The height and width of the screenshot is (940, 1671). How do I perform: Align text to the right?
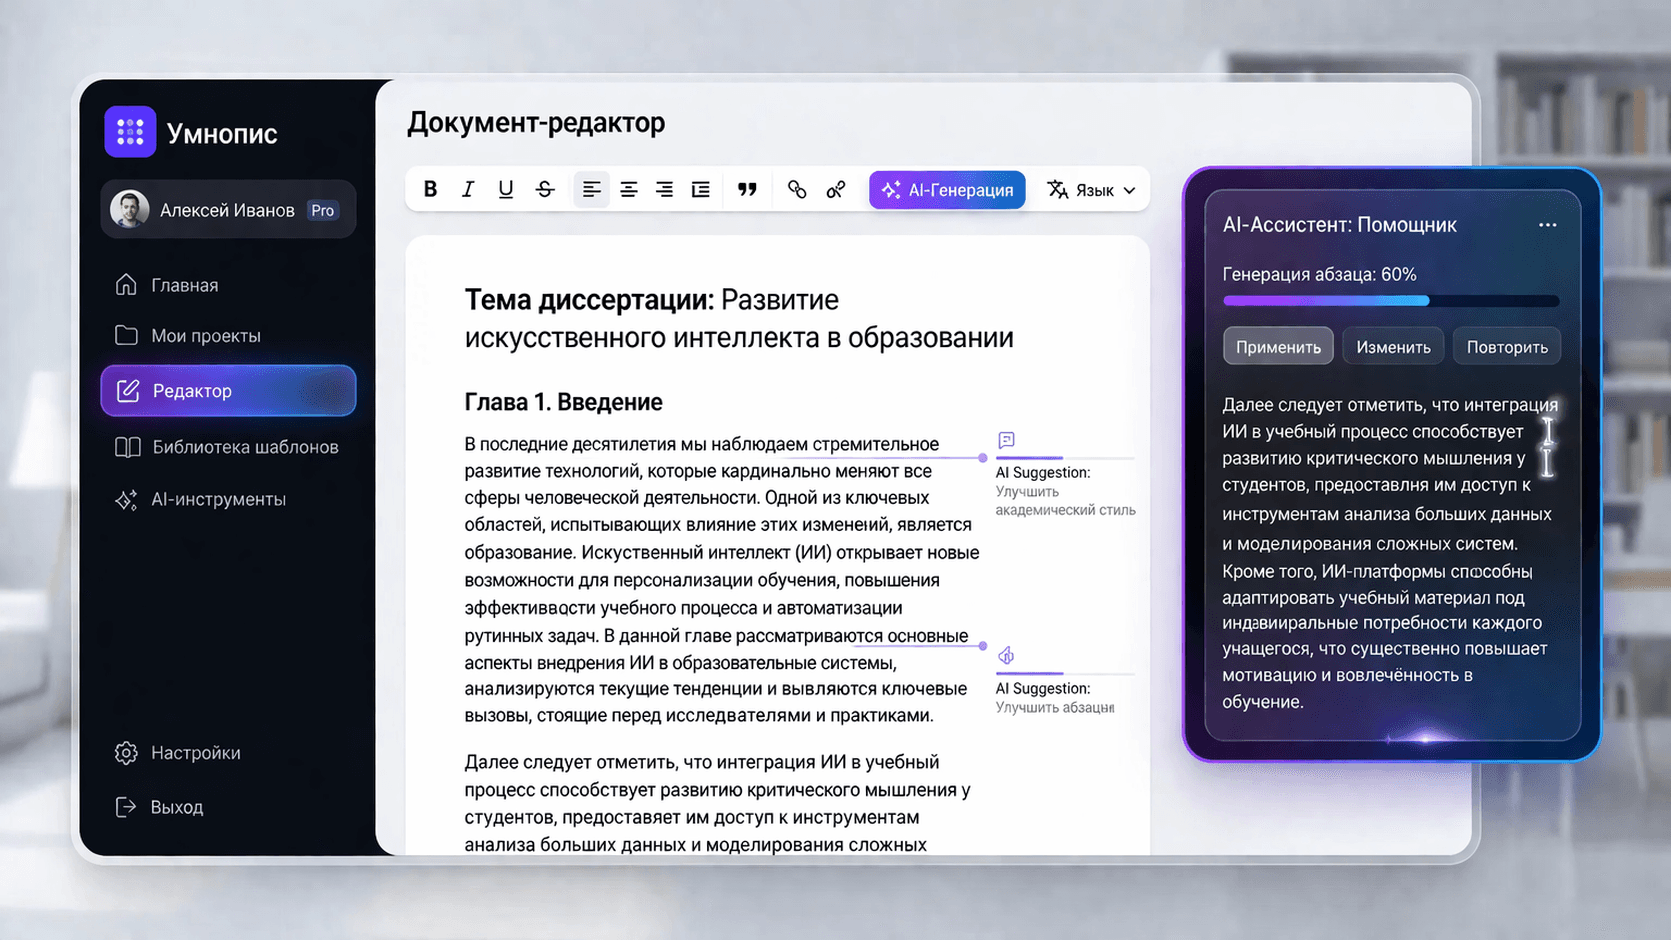point(664,189)
